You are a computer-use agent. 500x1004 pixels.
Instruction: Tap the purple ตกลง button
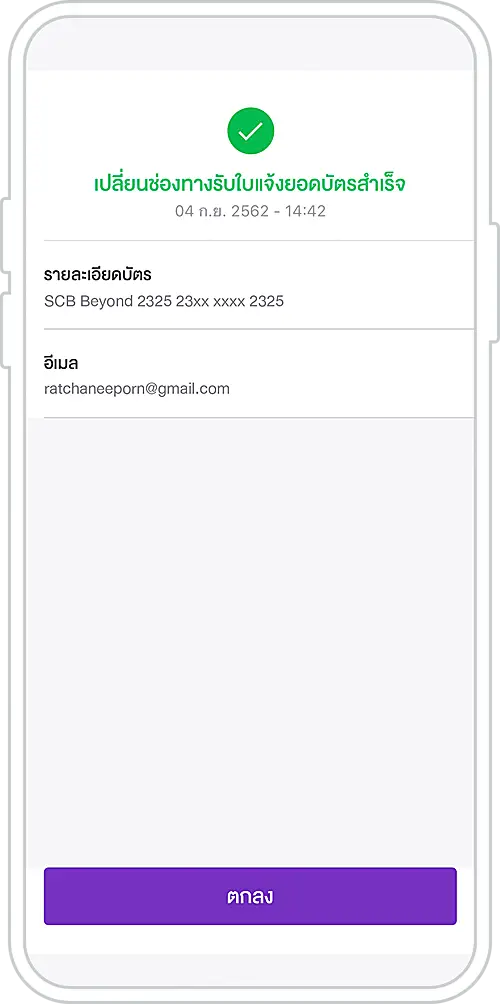point(250,896)
